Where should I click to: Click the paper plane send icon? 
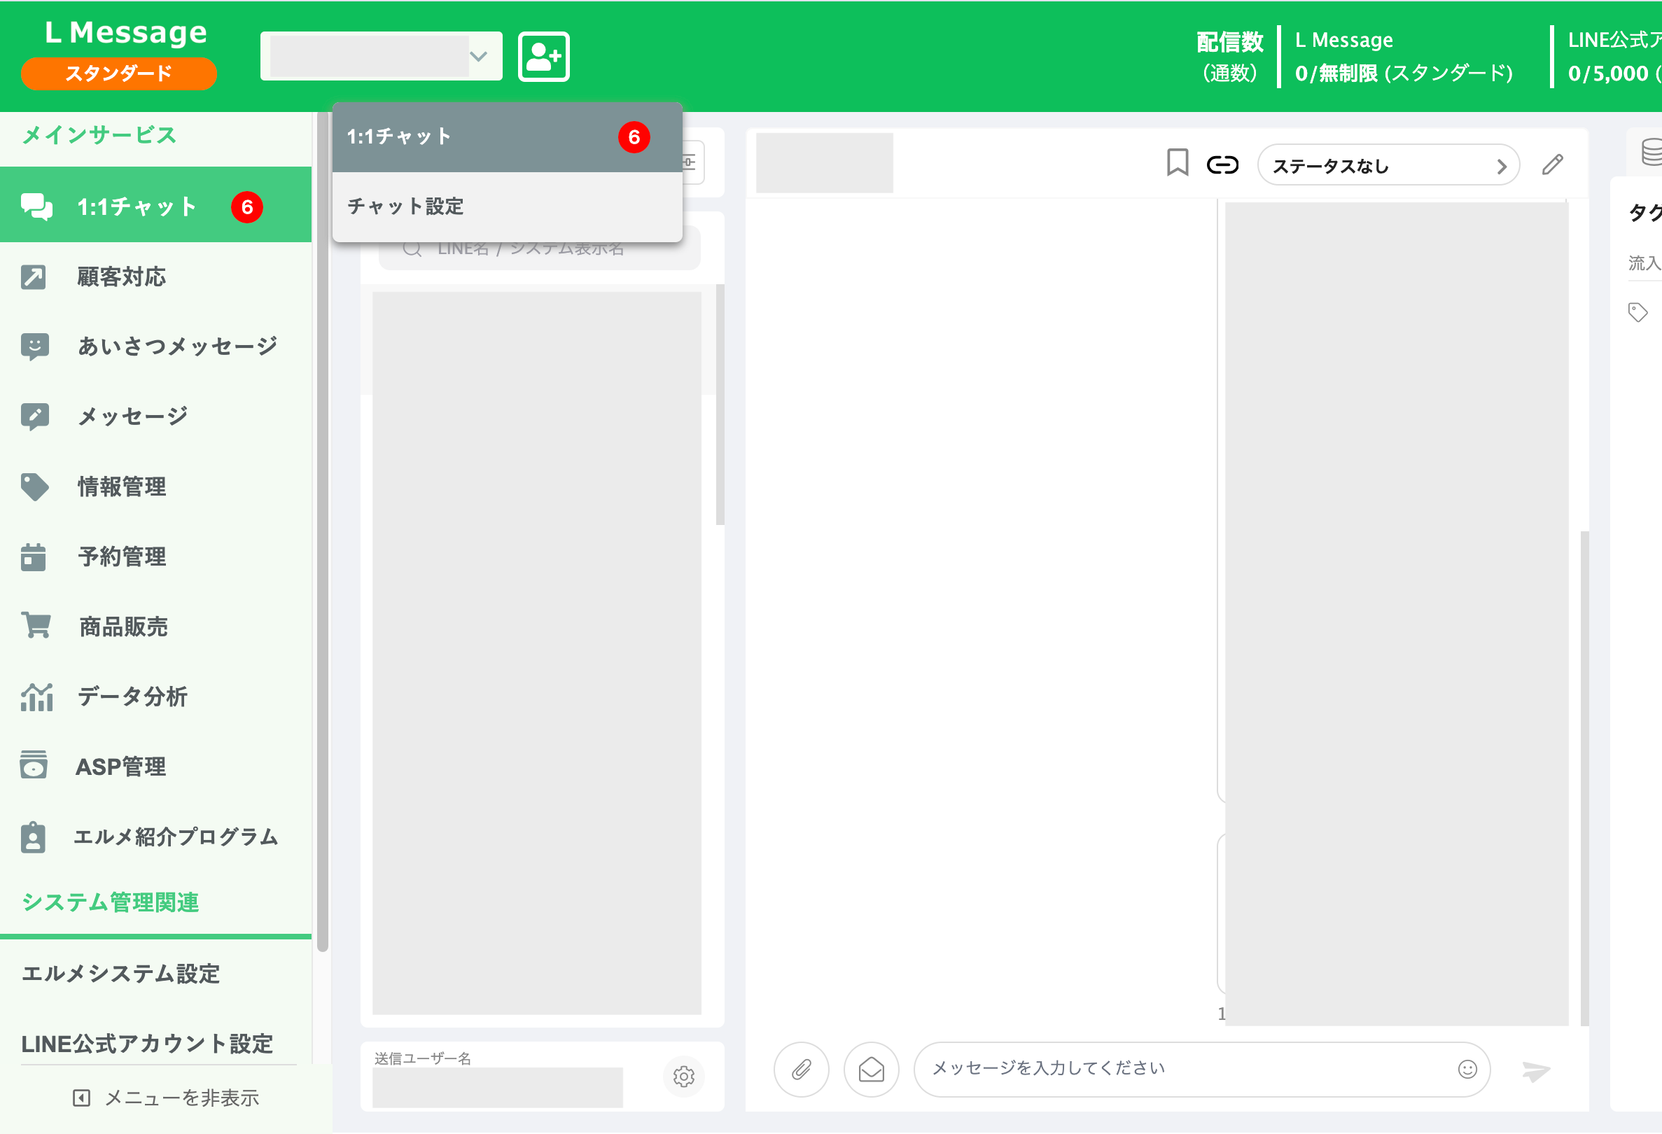pyautogui.click(x=1536, y=1071)
